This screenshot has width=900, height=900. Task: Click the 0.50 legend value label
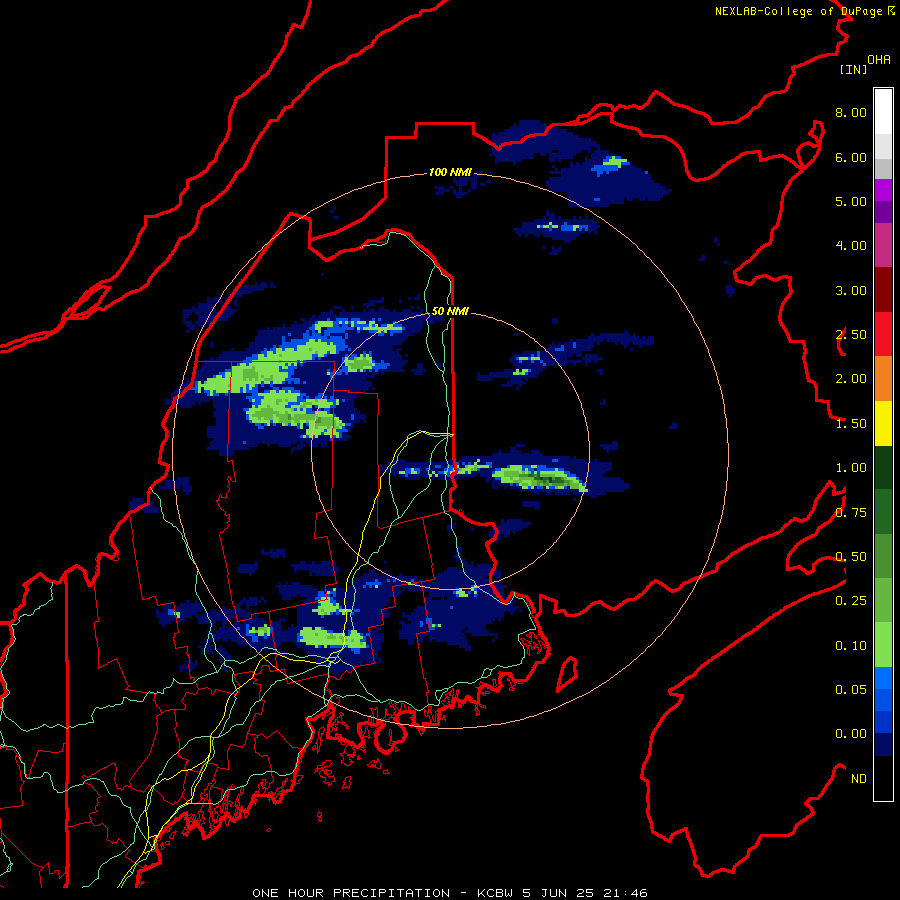click(851, 557)
